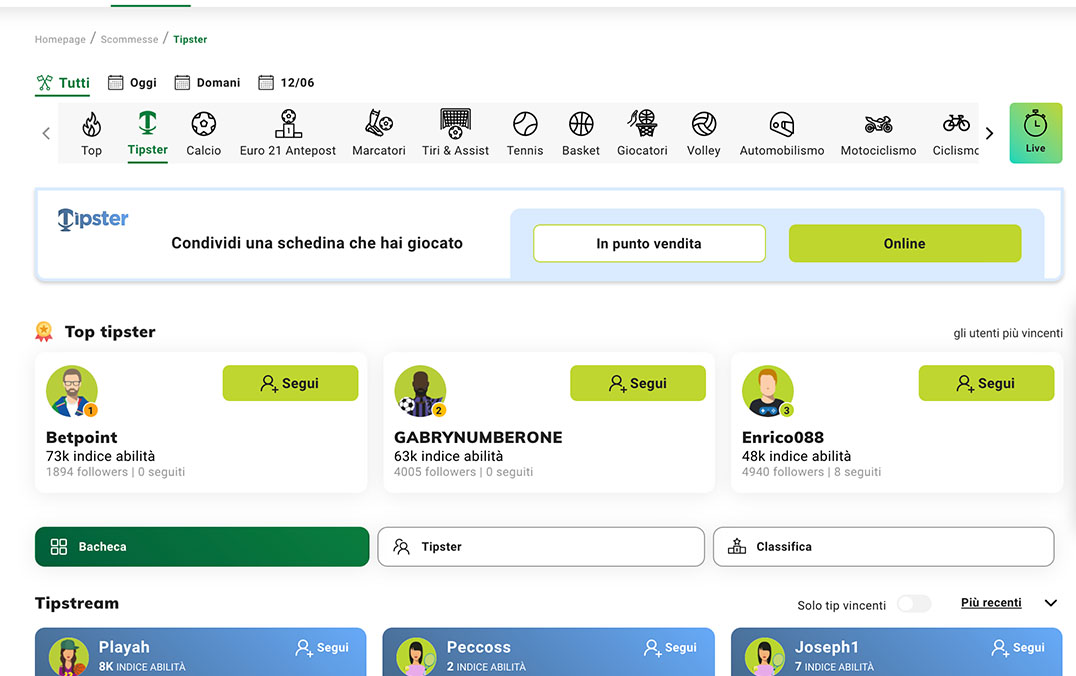1076x676 pixels.
Task: Go to Scommesse breadcrumb link
Action: (129, 40)
